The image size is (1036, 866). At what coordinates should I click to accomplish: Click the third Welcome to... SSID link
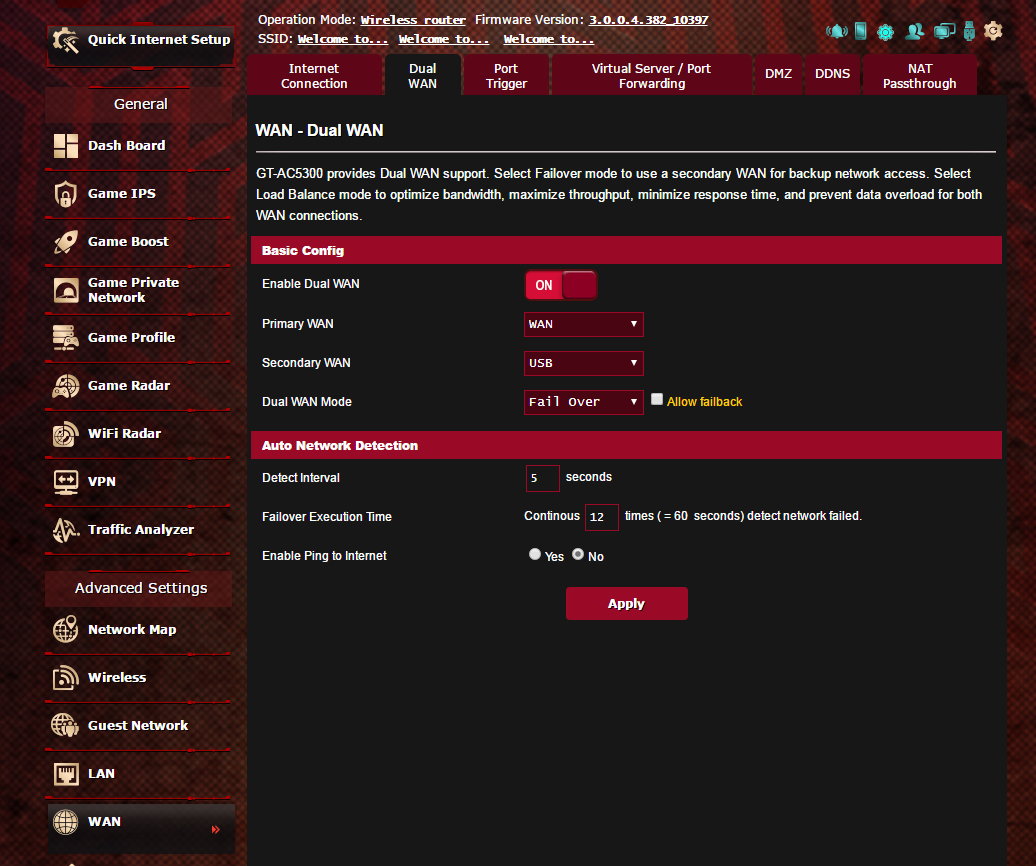(x=549, y=39)
